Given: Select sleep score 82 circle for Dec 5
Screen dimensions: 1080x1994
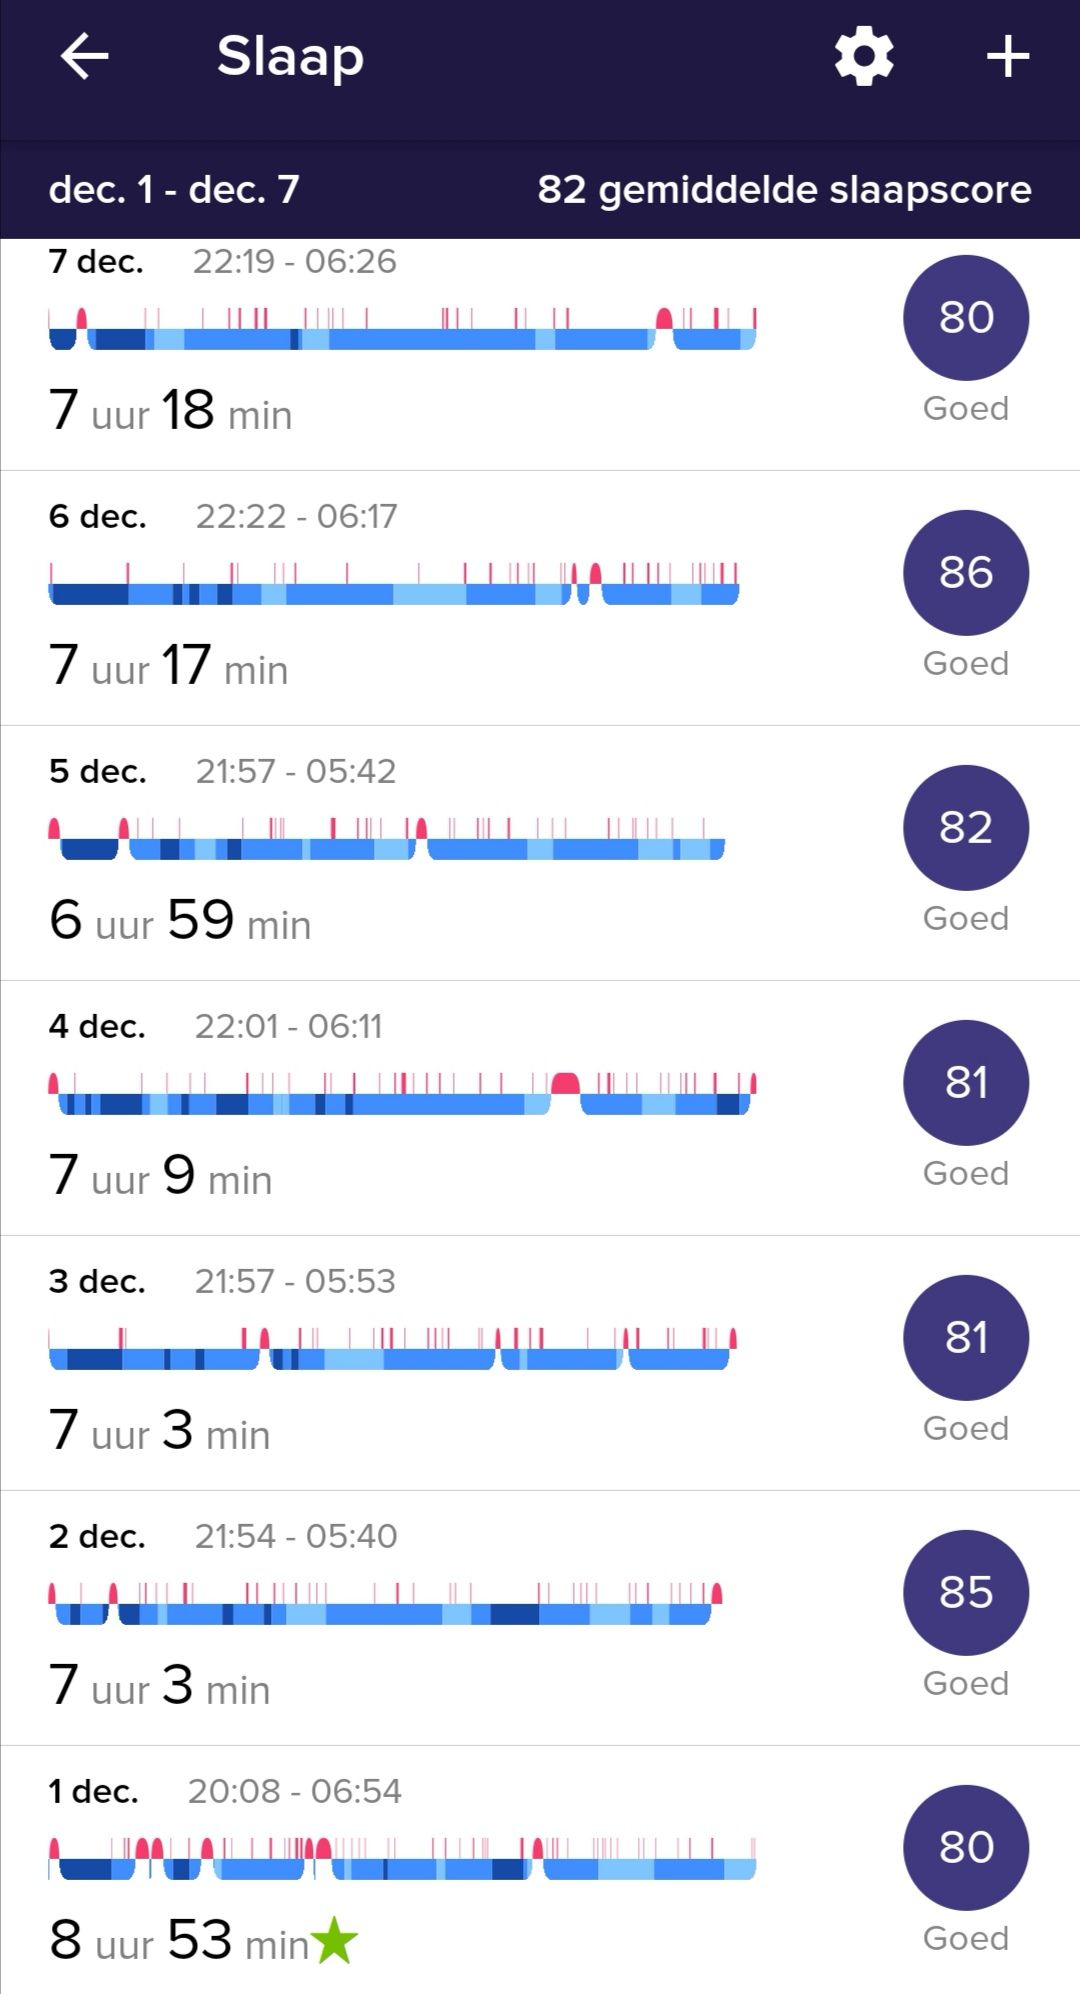Looking at the screenshot, I should tap(965, 827).
